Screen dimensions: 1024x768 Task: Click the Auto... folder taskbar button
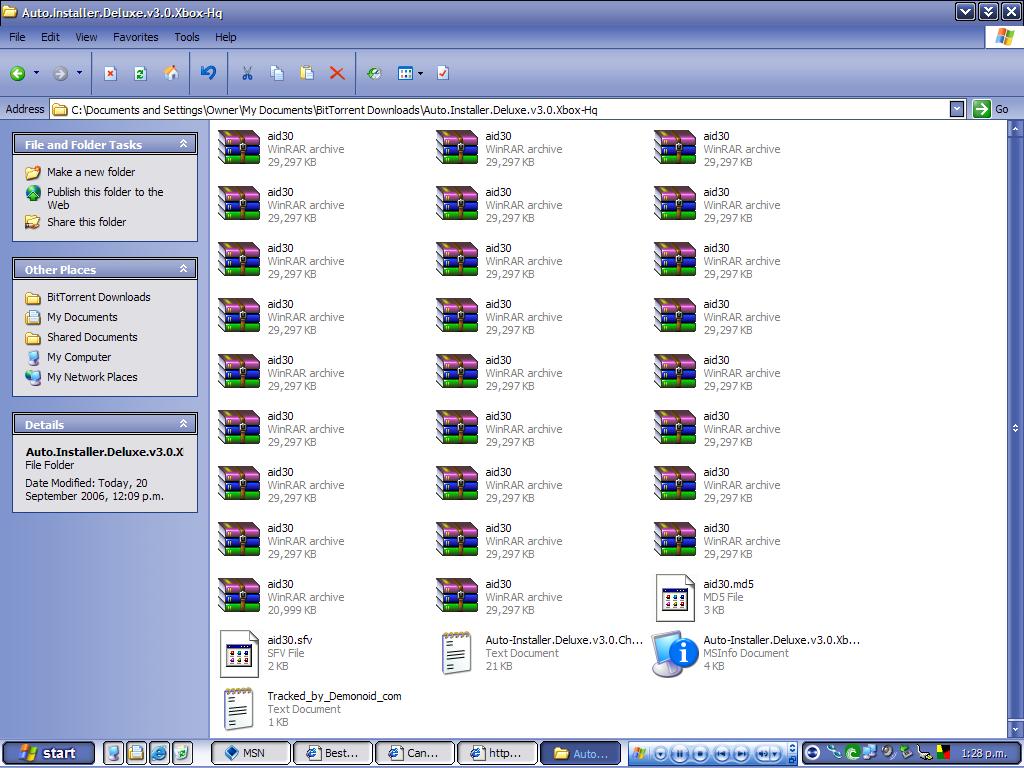[580, 753]
